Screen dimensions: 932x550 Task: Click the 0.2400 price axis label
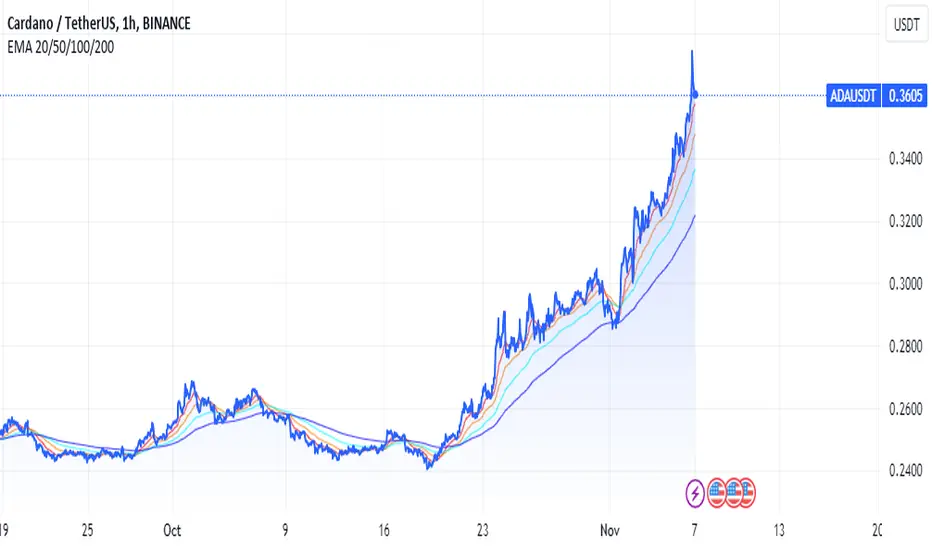(x=905, y=471)
